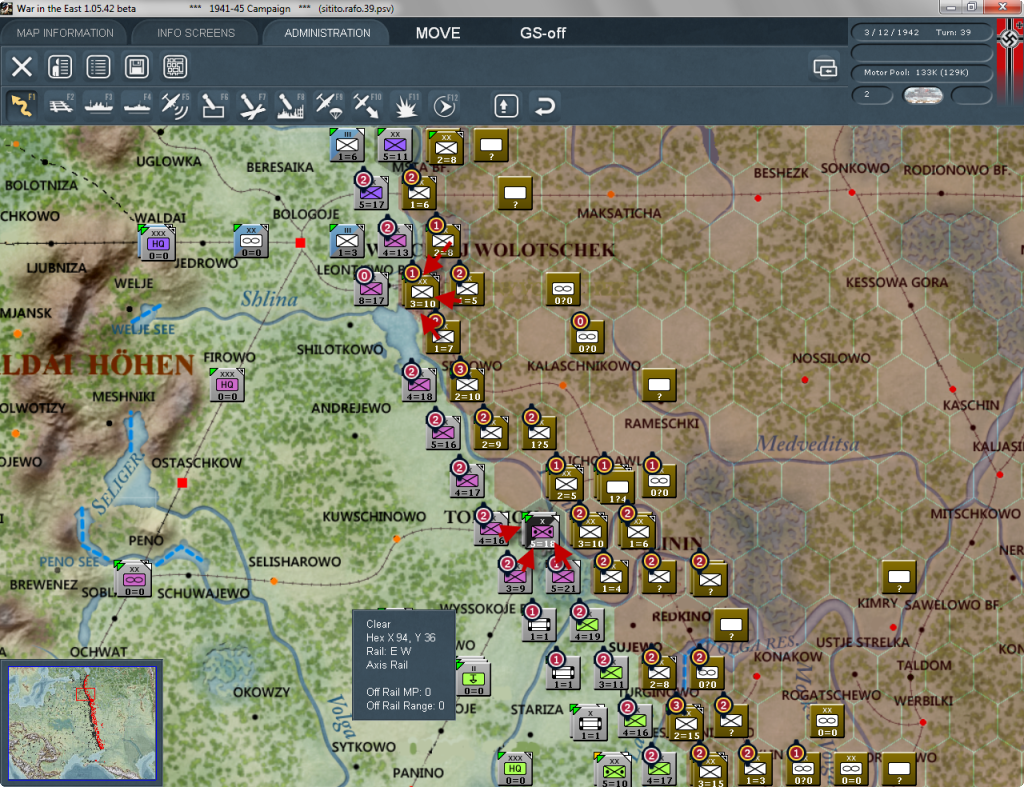This screenshot has height=787, width=1024.
Task: Open the person-with-list preferences icon
Action: click(x=60, y=67)
